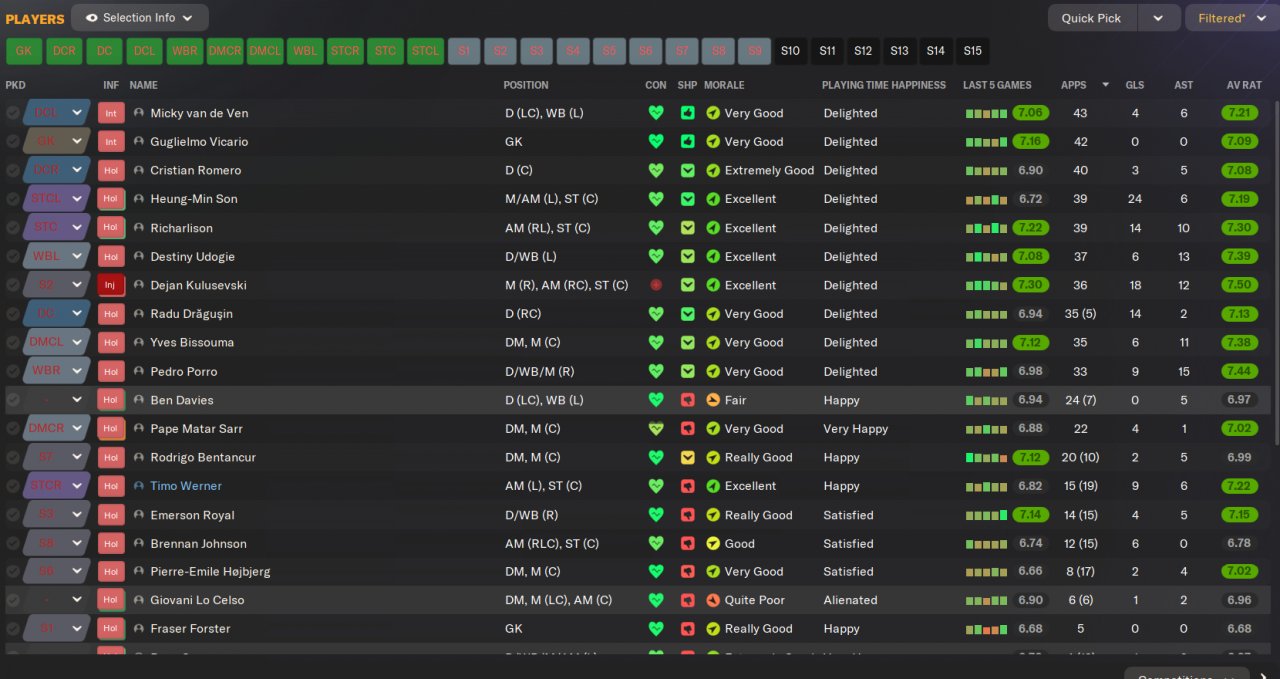Sort by the MORALE column header
The height and width of the screenshot is (679, 1280).
click(x=724, y=85)
